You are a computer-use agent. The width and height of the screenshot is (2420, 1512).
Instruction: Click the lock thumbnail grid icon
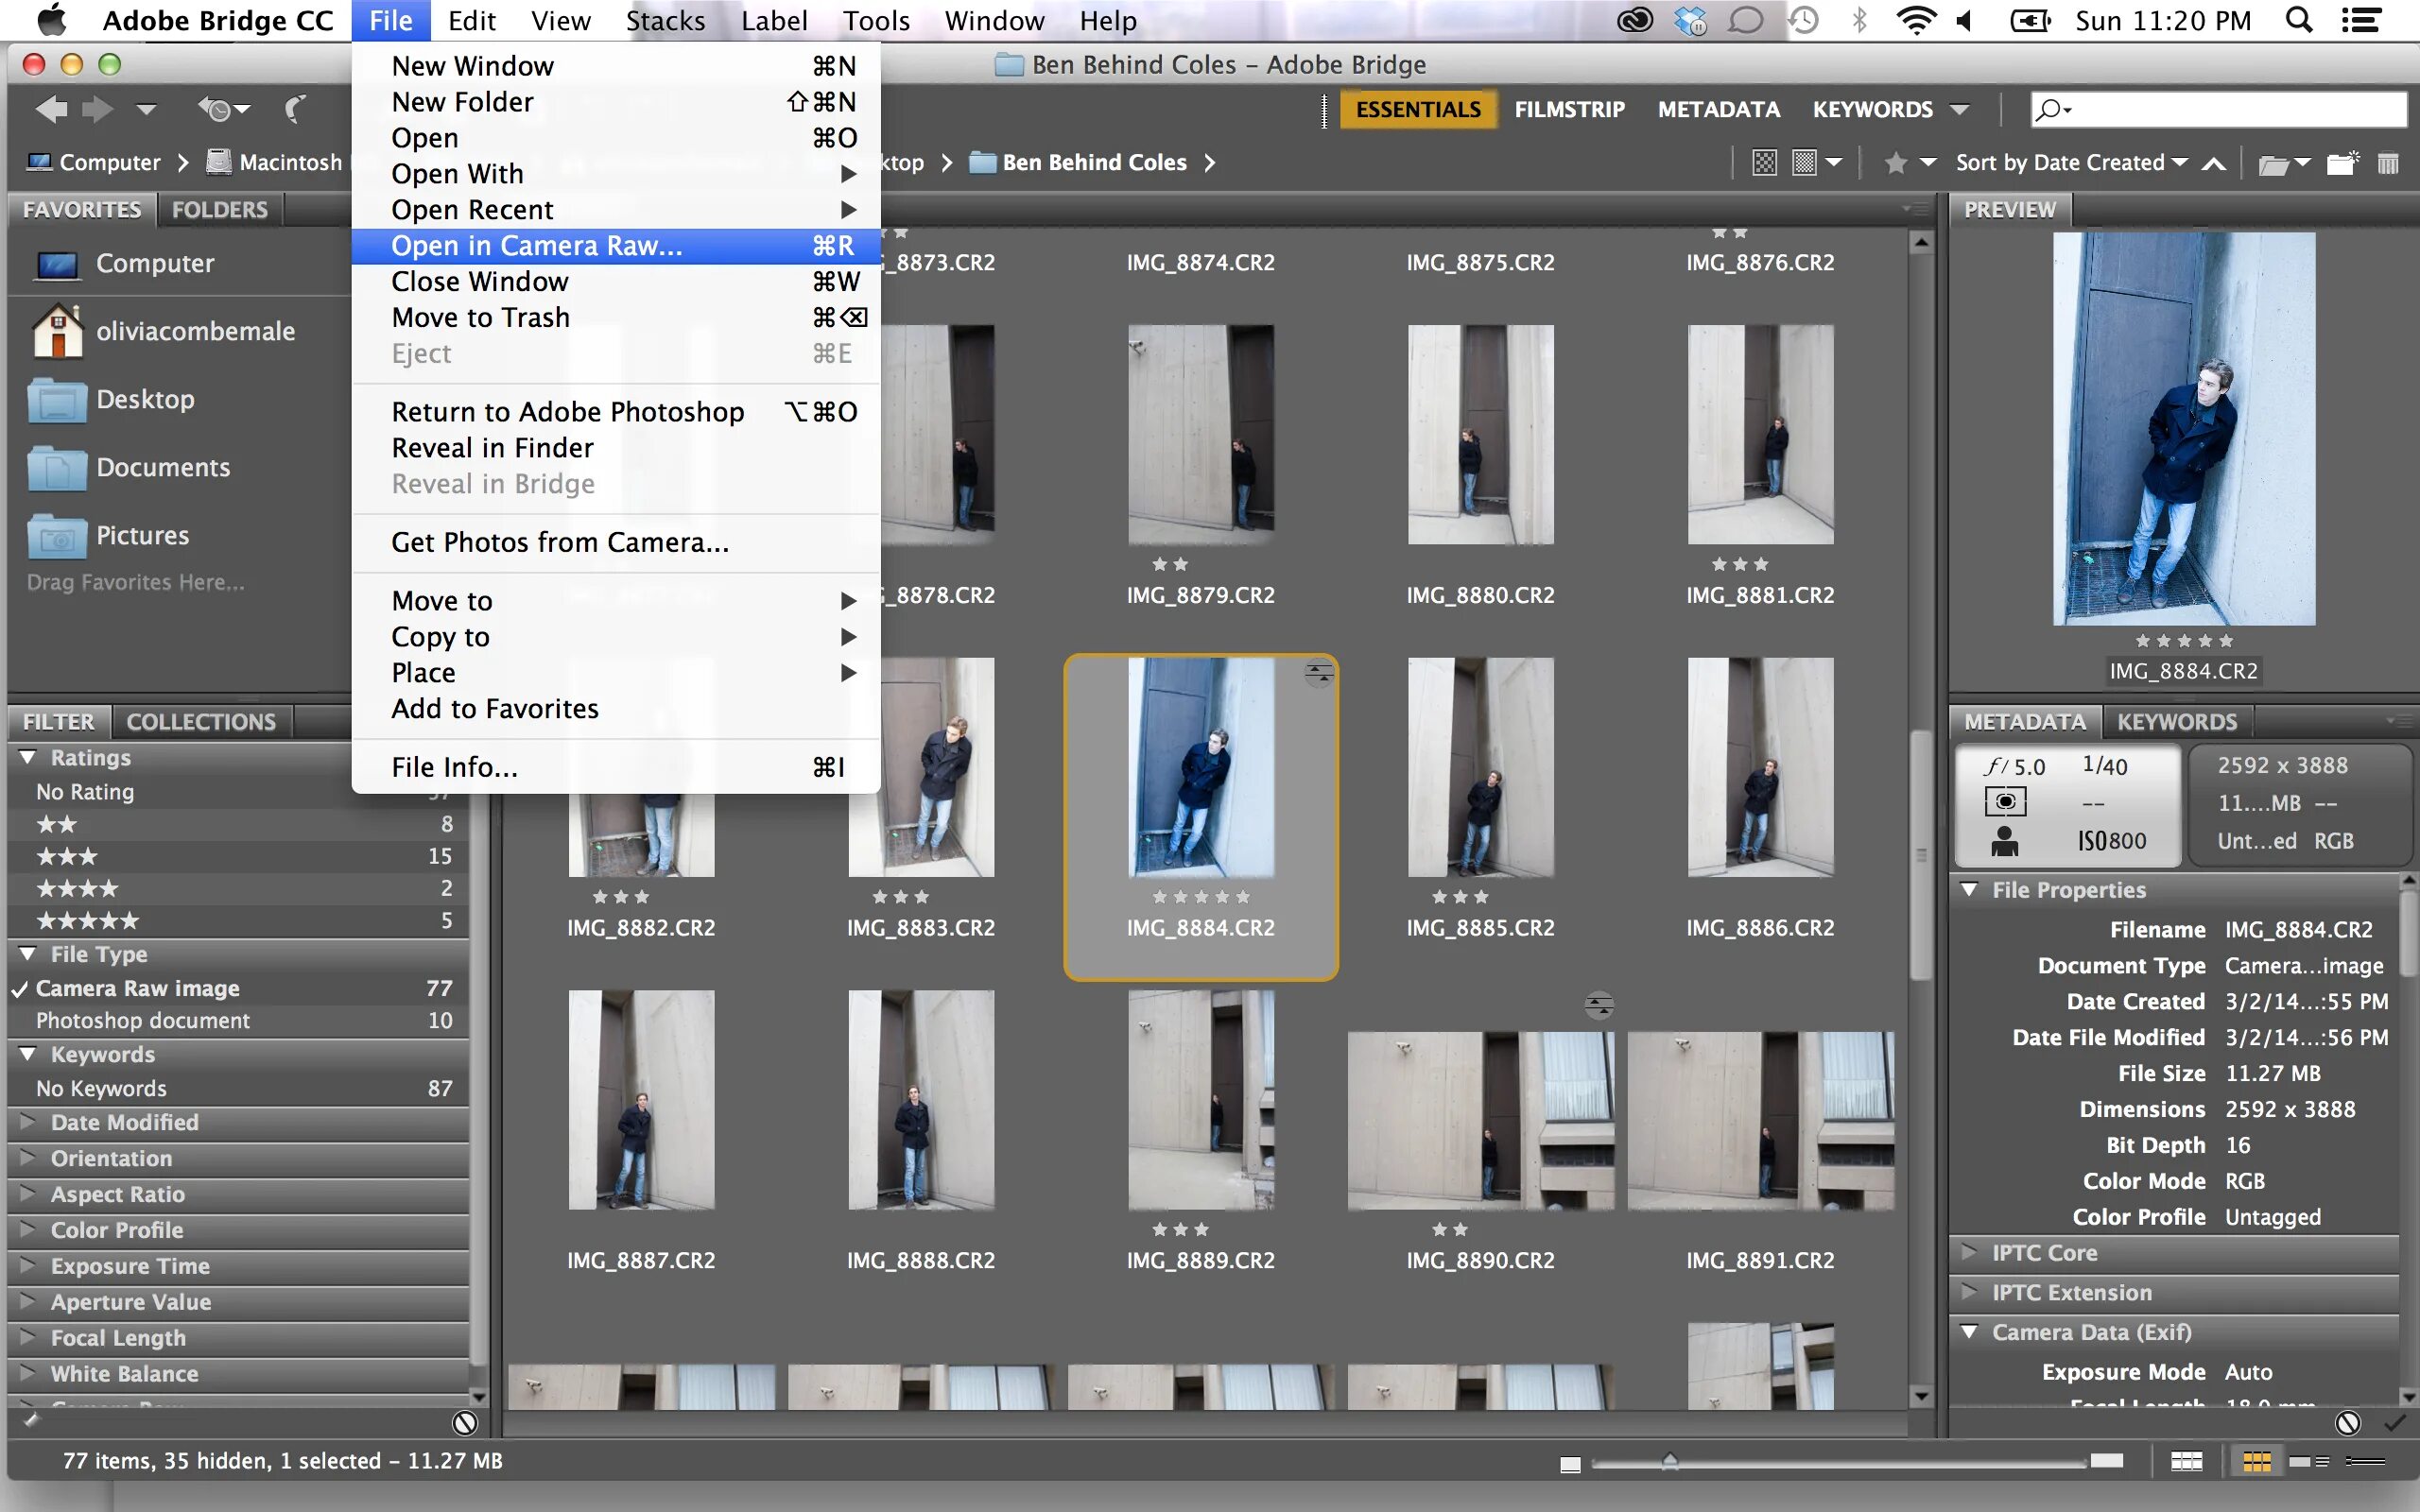point(2186,1462)
